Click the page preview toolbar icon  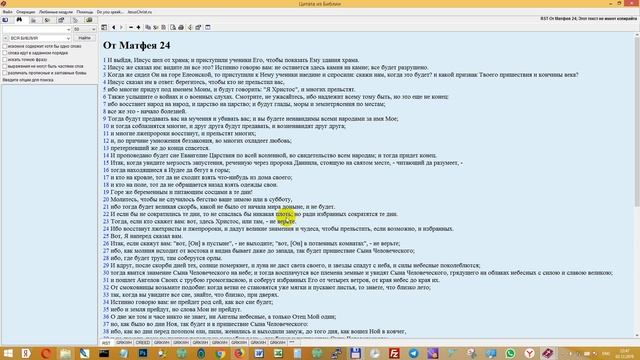coord(173,27)
